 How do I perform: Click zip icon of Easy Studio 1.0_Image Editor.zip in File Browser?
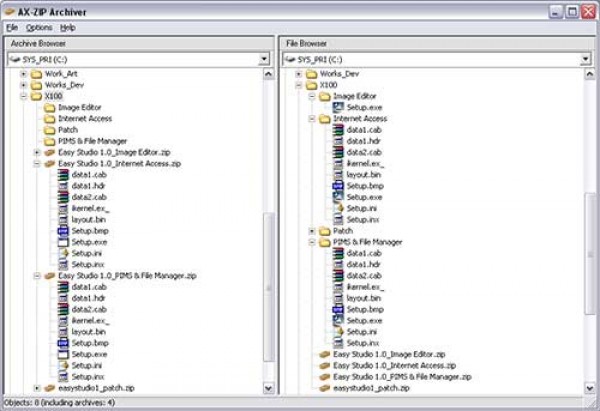[x=324, y=354]
